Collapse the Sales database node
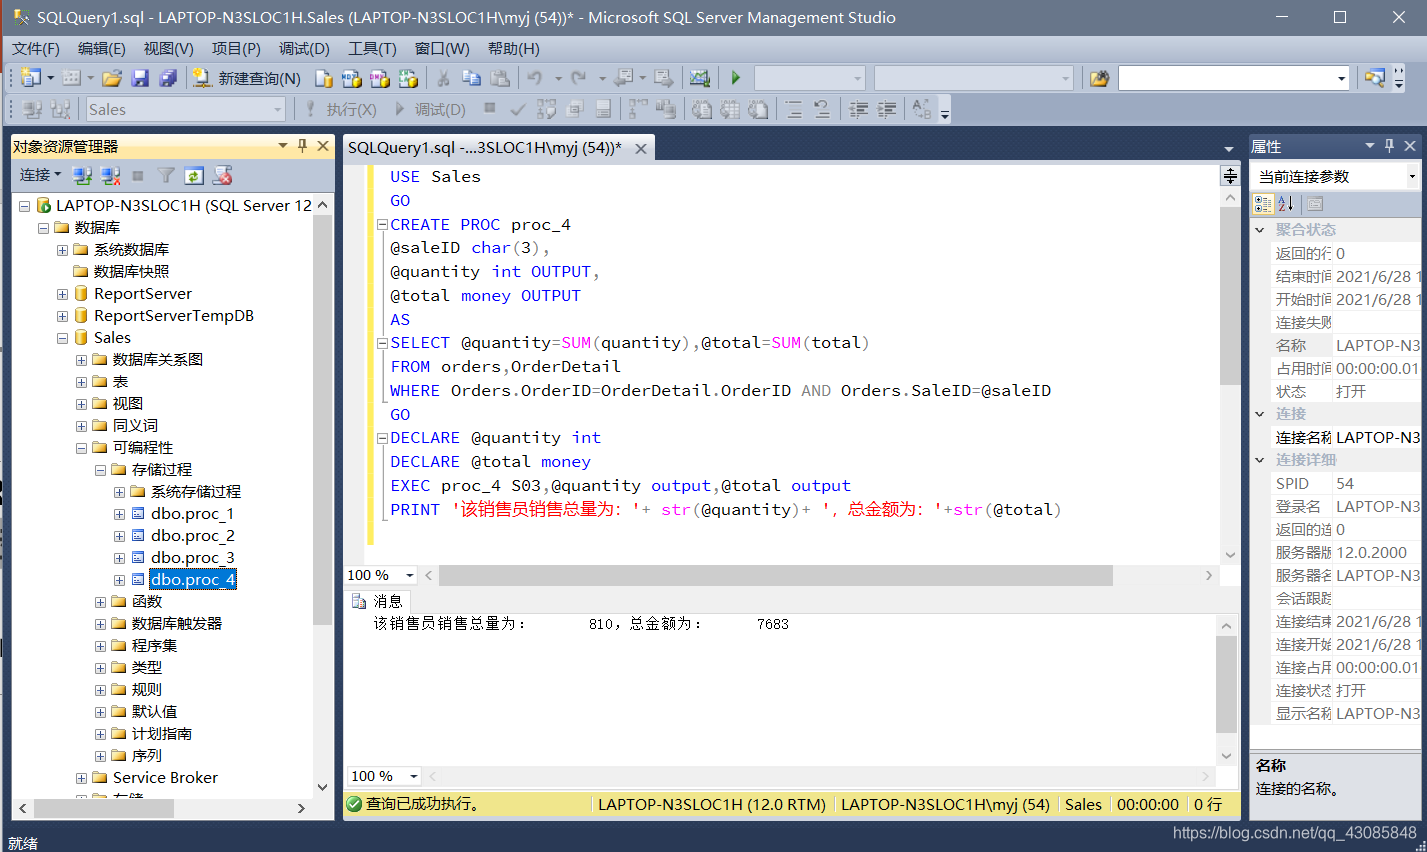The image size is (1427, 852). click(x=63, y=338)
